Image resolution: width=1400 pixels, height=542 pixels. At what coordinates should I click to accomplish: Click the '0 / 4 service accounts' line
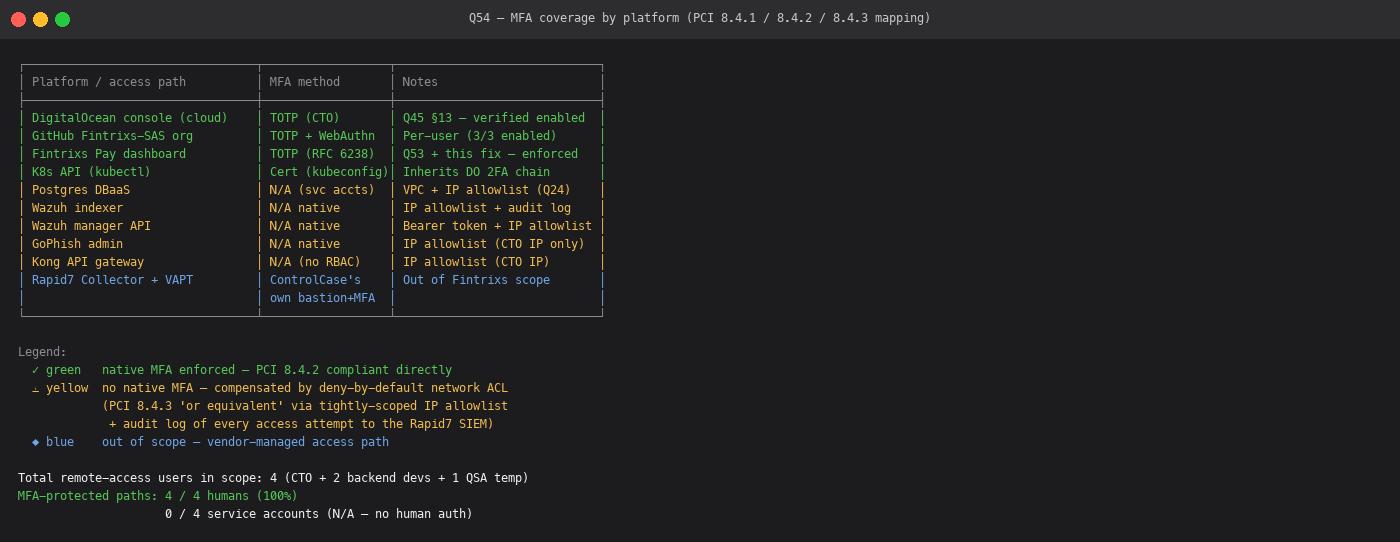click(319, 514)
